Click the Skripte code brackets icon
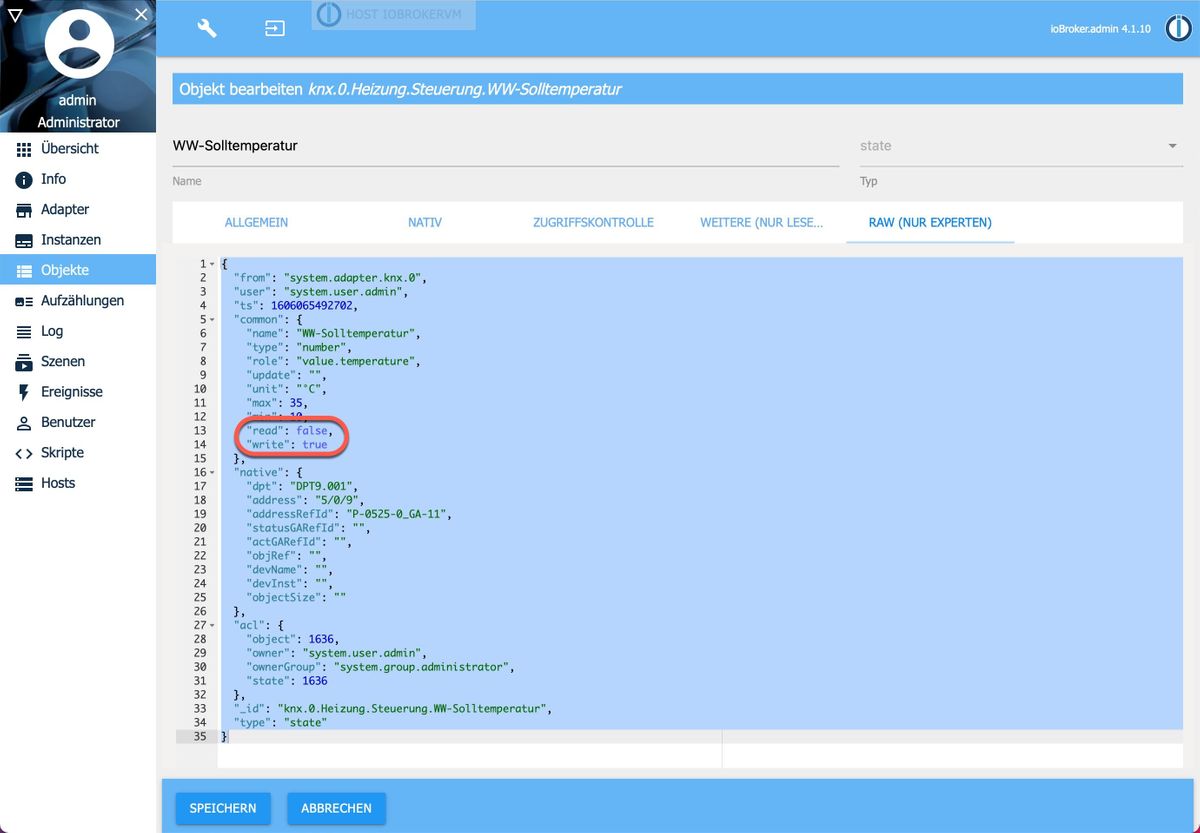This screenshot has width=1200, height=833. (x=24, y=453)
